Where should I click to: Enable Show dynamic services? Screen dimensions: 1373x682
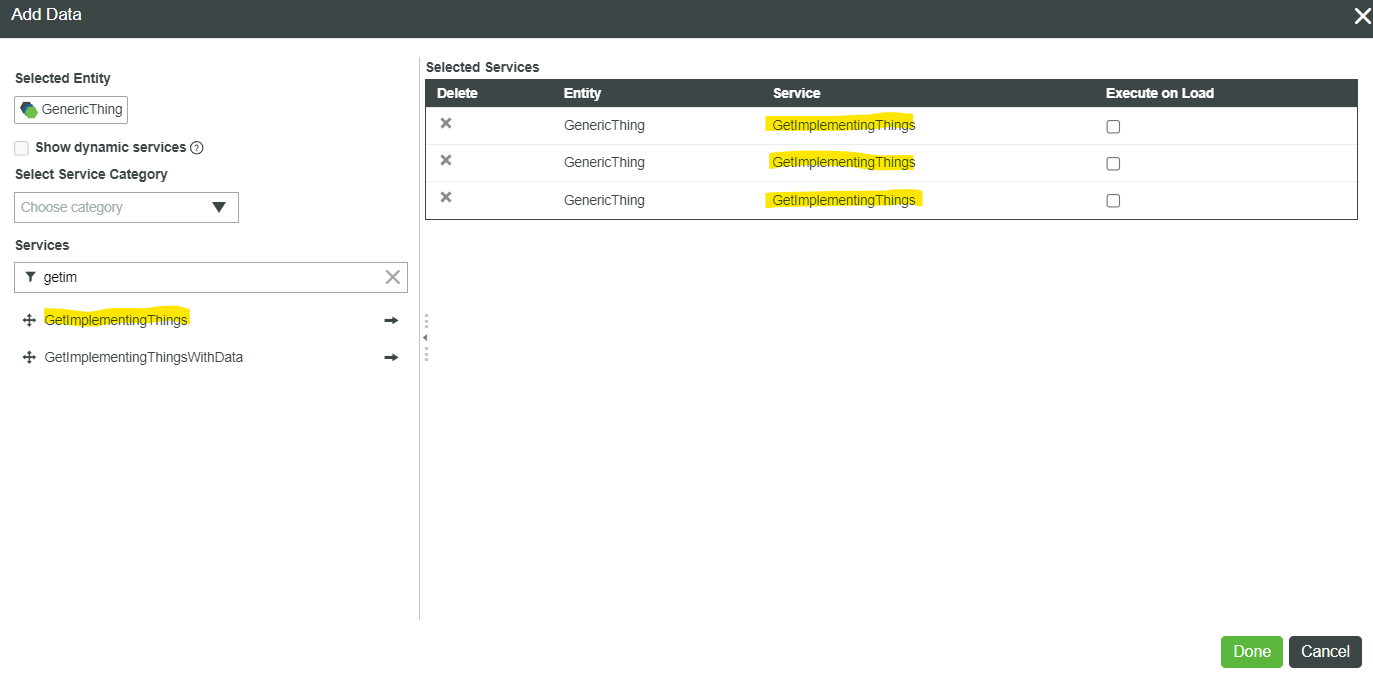(x=21, y=147)
